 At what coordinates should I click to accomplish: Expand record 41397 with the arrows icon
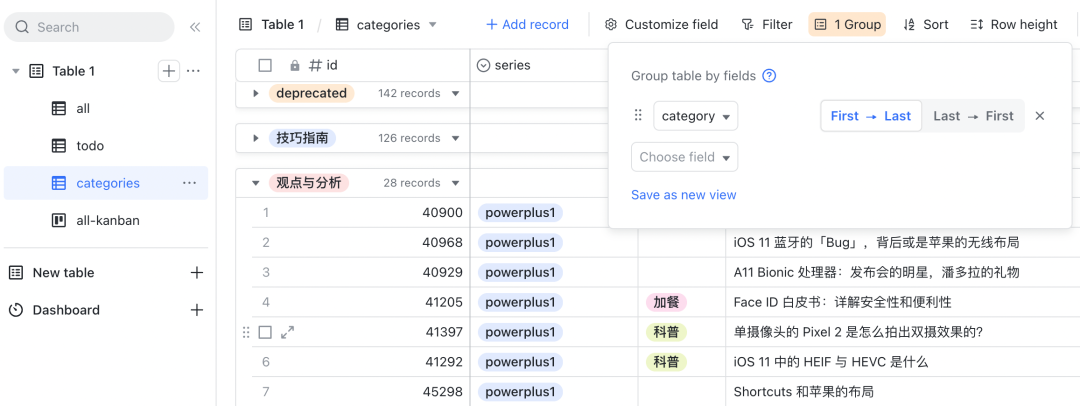coord(287,332)
